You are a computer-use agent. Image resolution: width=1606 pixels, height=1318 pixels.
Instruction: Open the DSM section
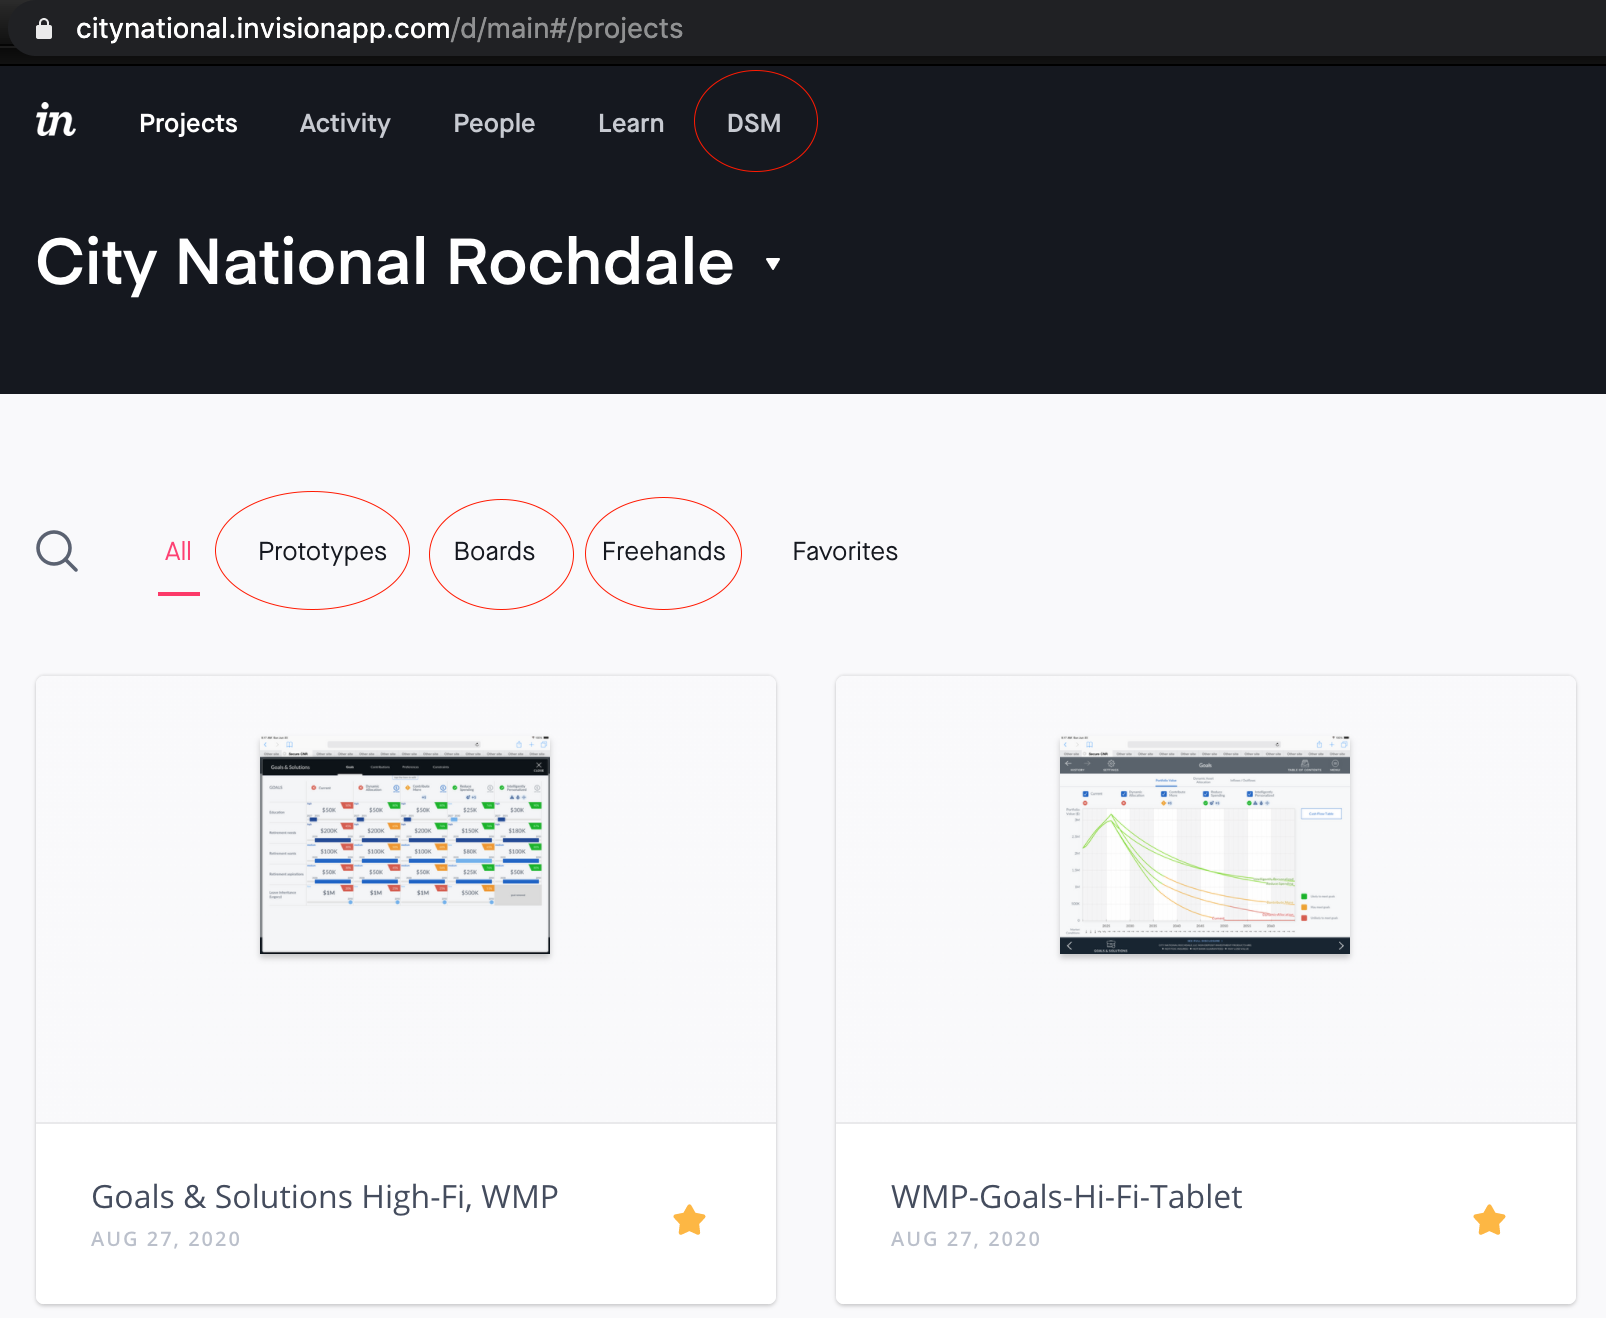755,123
